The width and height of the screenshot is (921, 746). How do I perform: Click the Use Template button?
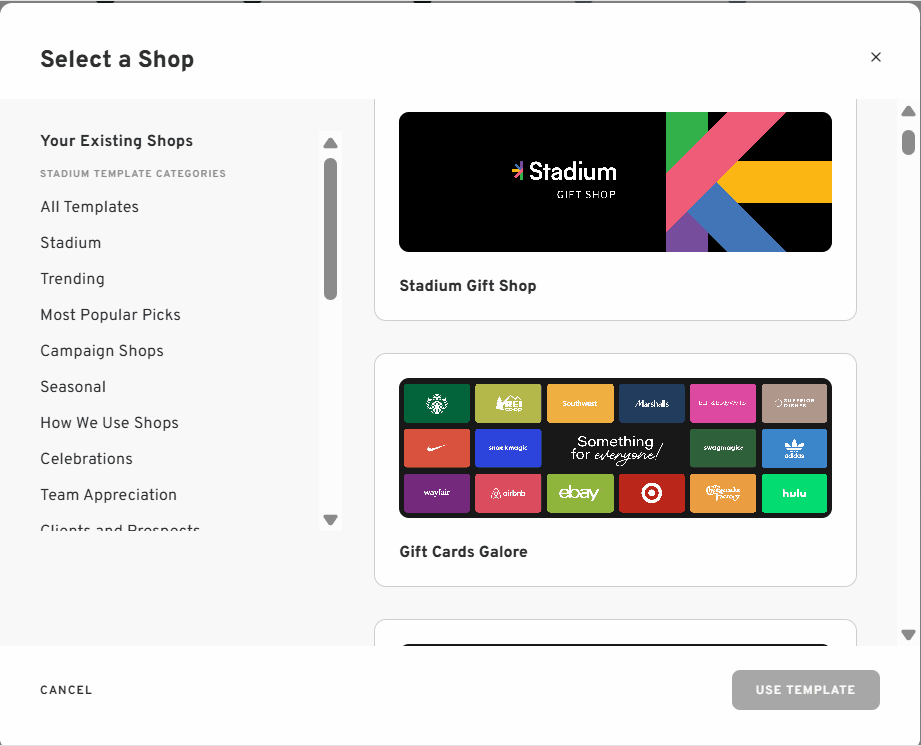tap(805, 690)
